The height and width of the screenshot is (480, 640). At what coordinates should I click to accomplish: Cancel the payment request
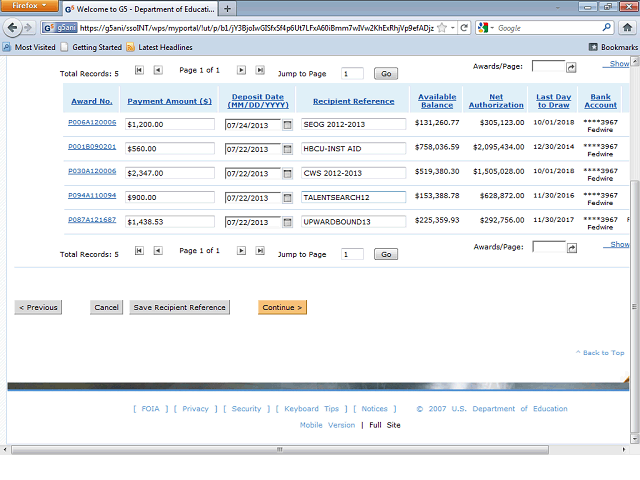[x=106, y=307]
